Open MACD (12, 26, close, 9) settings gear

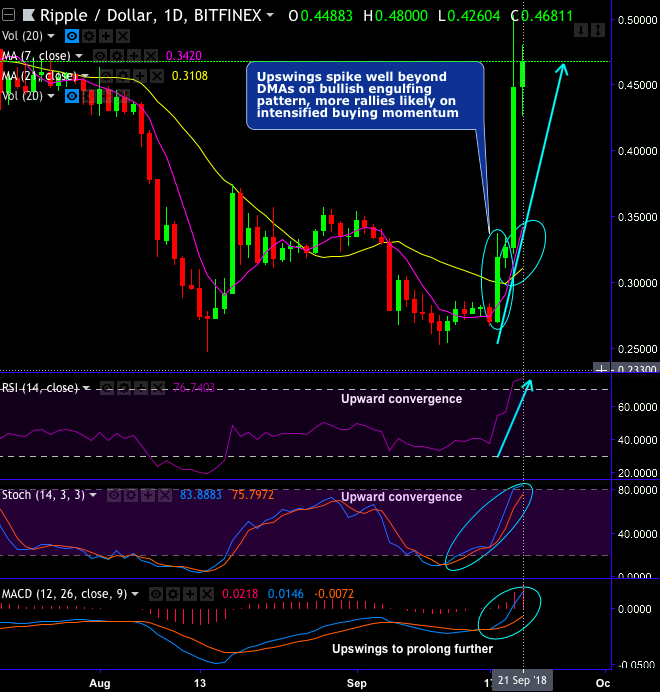click(x=173, y=594)
